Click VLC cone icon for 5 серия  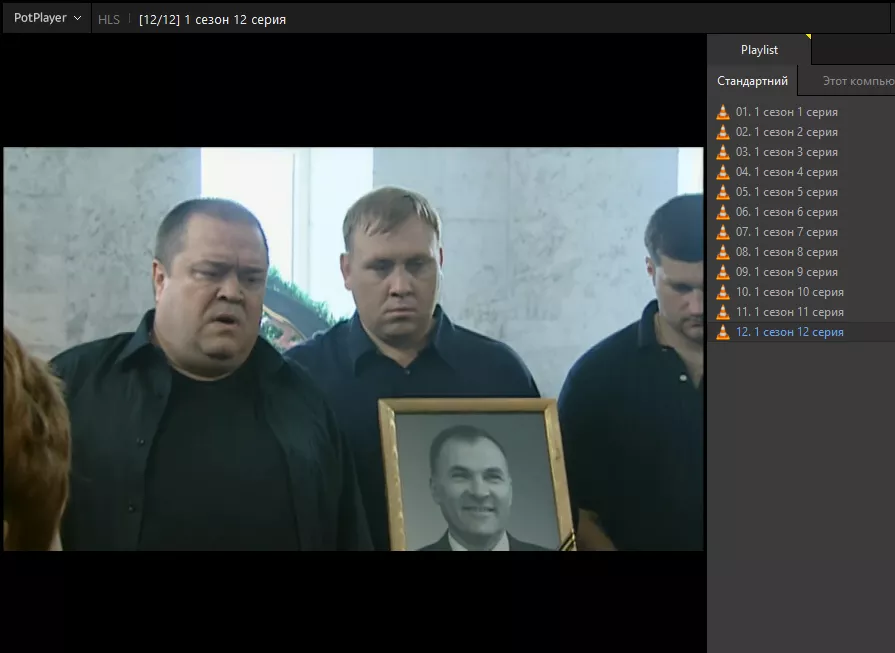pyautogui.click(x=723, y=192)
